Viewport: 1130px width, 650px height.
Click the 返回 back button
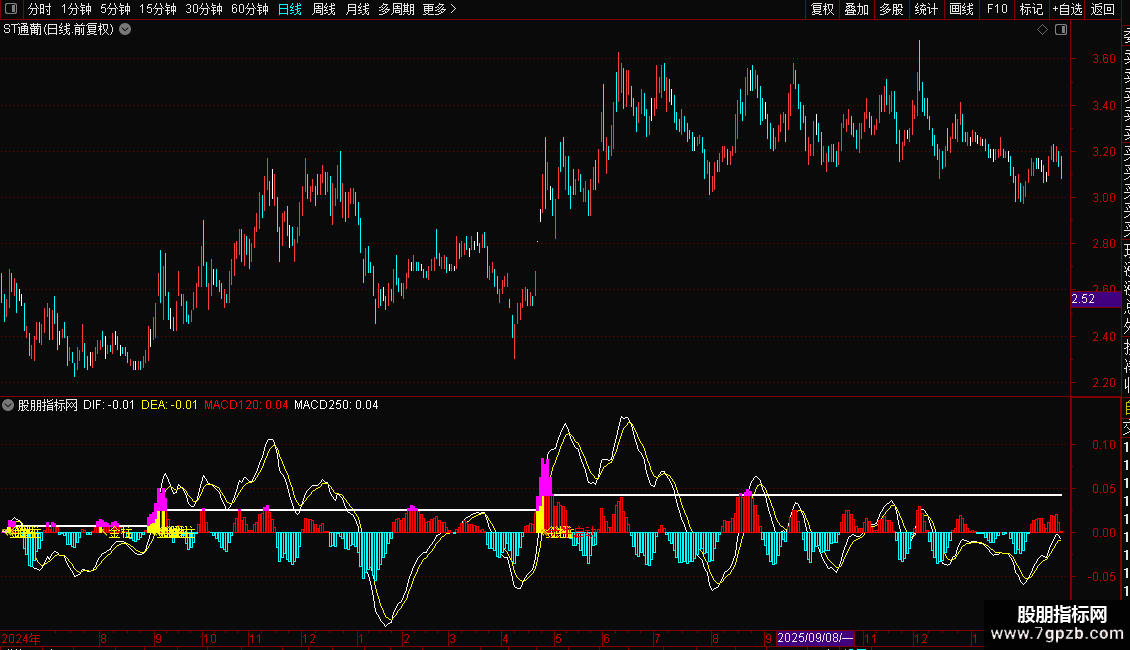(x=1103, y=9)
